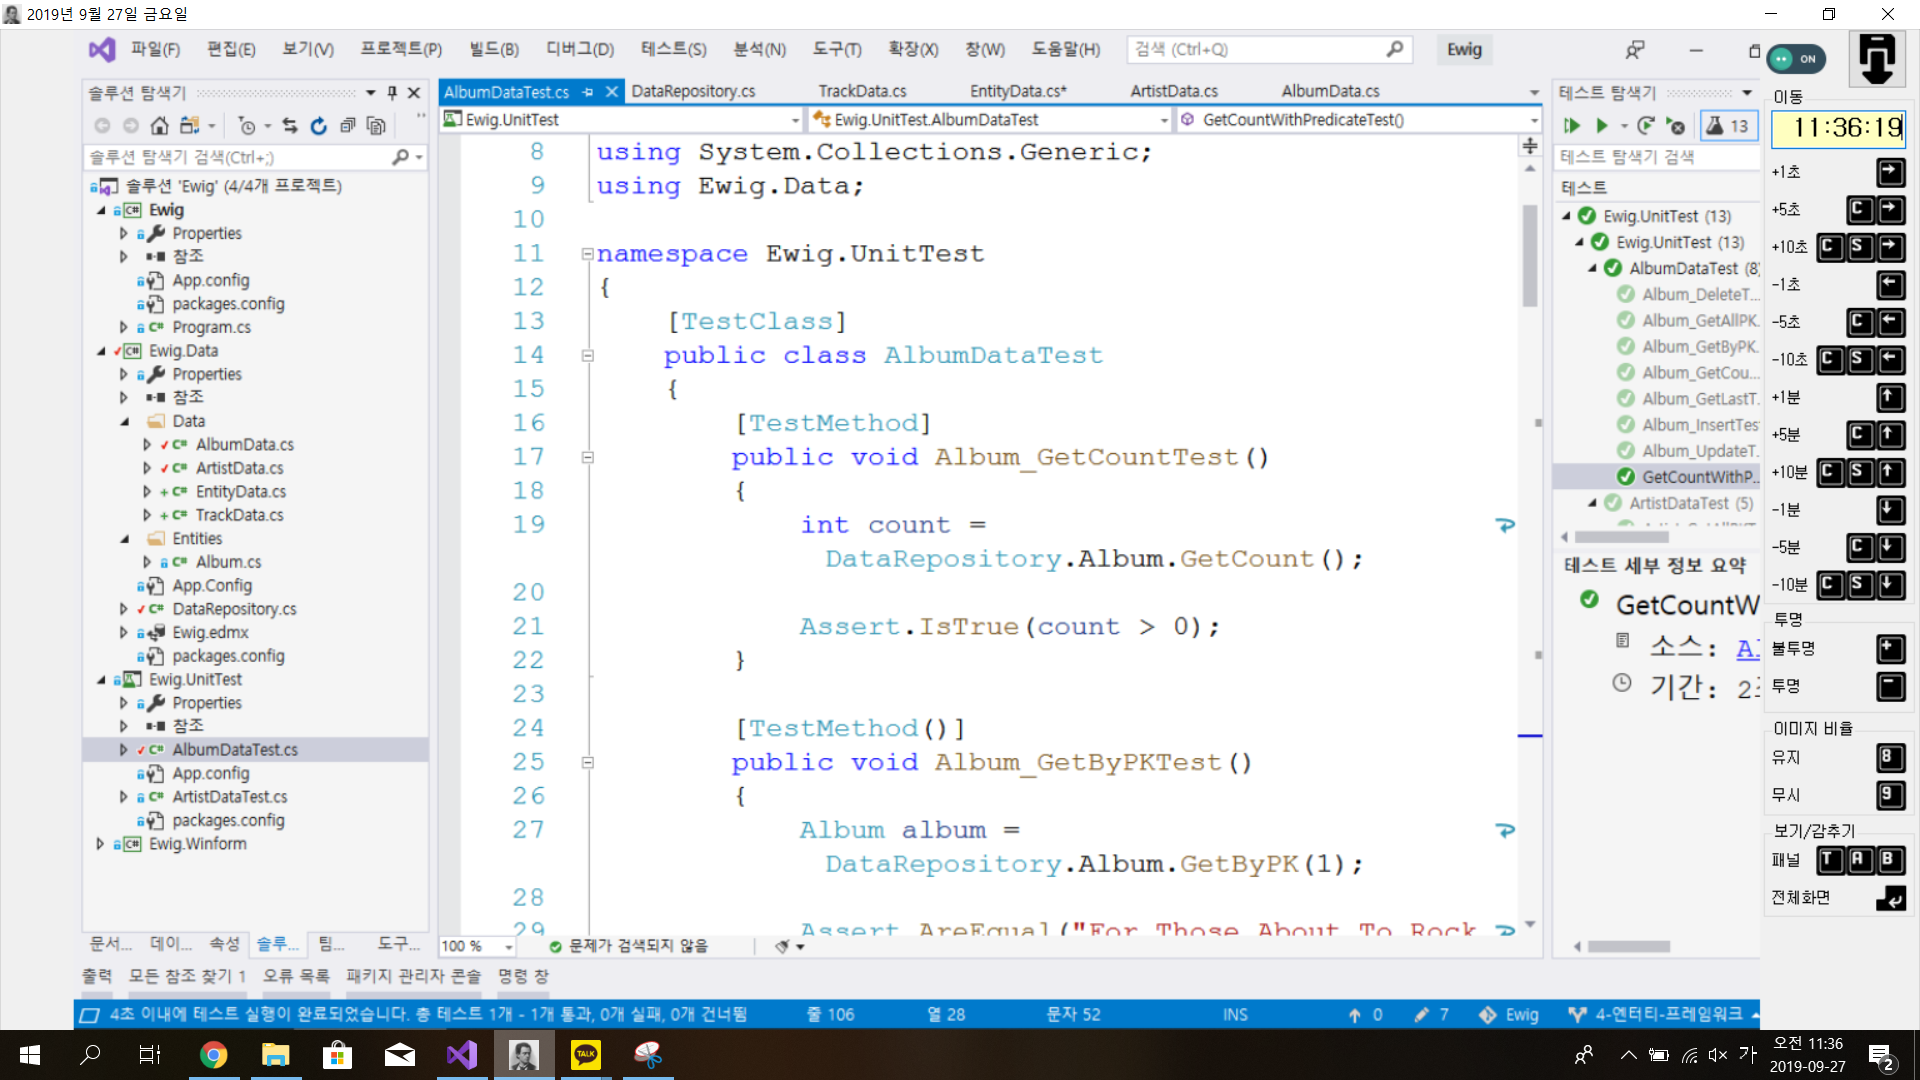Click the 패키지 관리자 콘솔 panel button

tap(413, 976)
